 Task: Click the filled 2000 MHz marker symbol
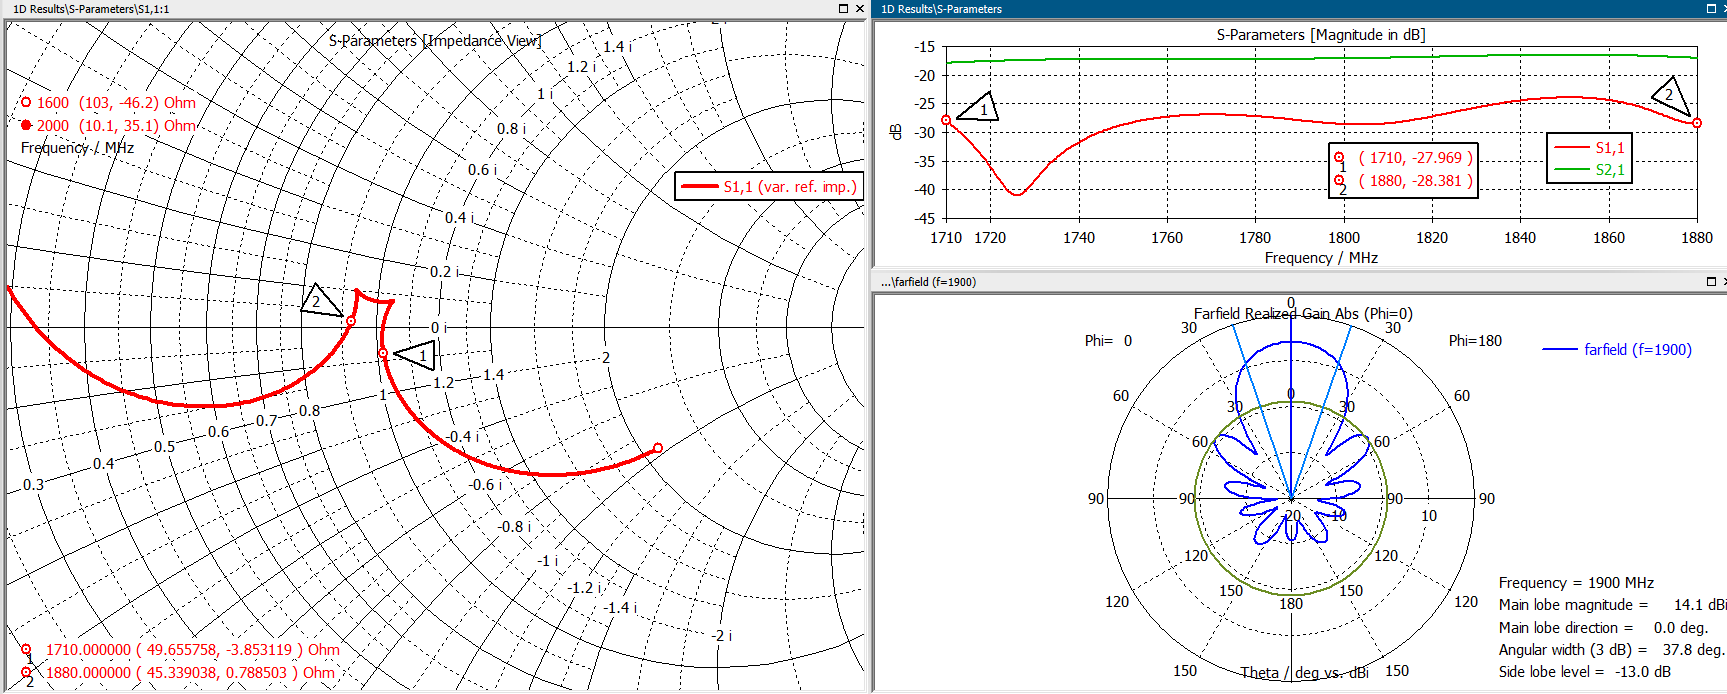click(26, 125)
